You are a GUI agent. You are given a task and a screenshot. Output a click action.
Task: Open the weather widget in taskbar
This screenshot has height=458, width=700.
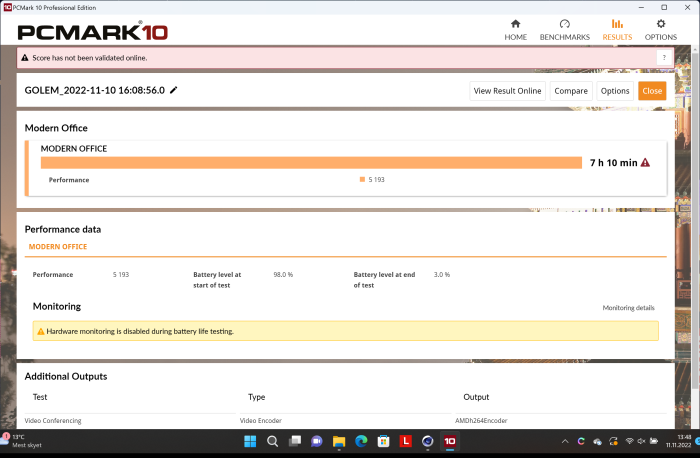tap(18, 441)
